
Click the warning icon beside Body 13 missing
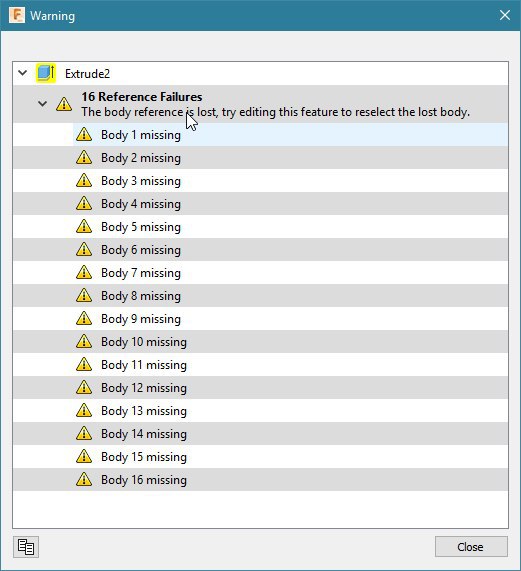(x=84, y=410)
